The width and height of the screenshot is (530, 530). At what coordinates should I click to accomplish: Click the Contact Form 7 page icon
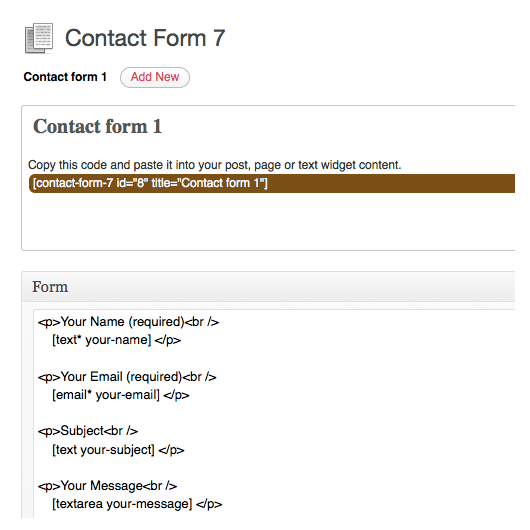click(x=39, y=38)
